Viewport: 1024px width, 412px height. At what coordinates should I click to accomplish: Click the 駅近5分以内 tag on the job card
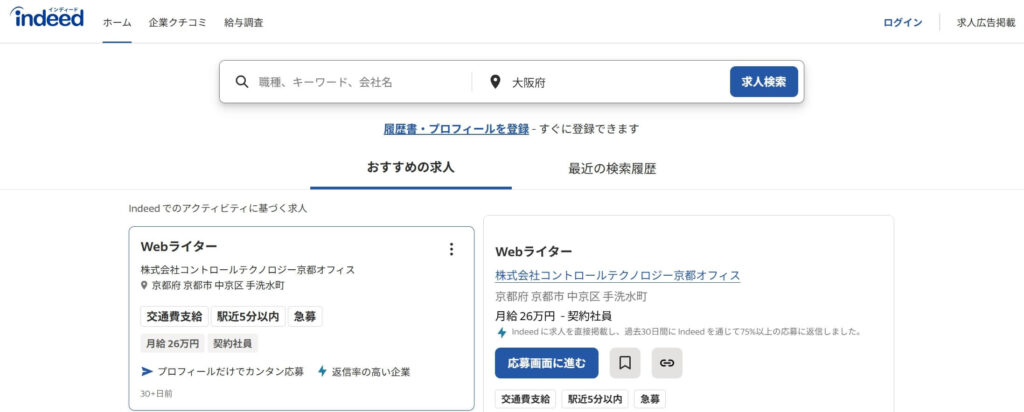pyautogui.click(x=248, y=317)
